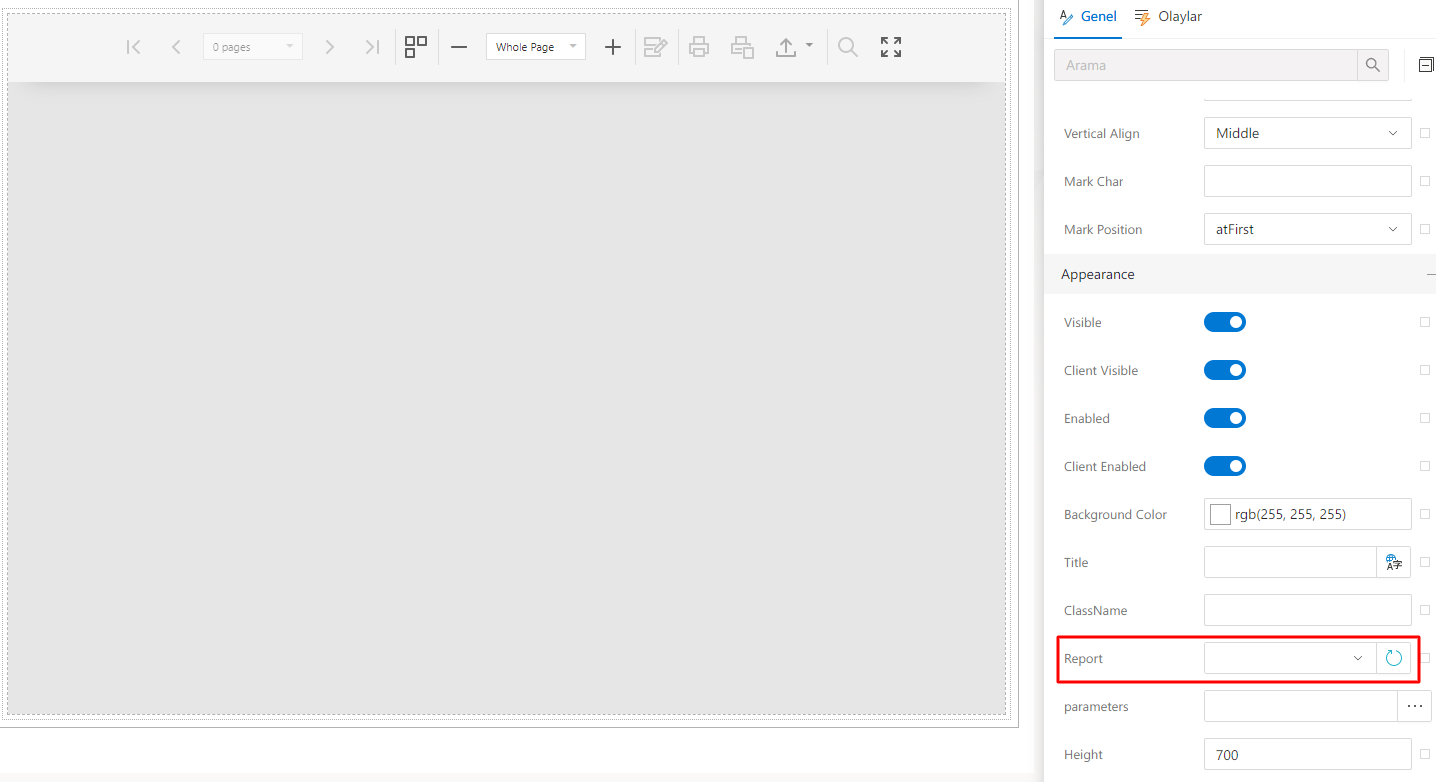Open the Vertical Align dropdown
Image resolution: width=1436 pixels, height=782 pixels.
pos(1308,133)
